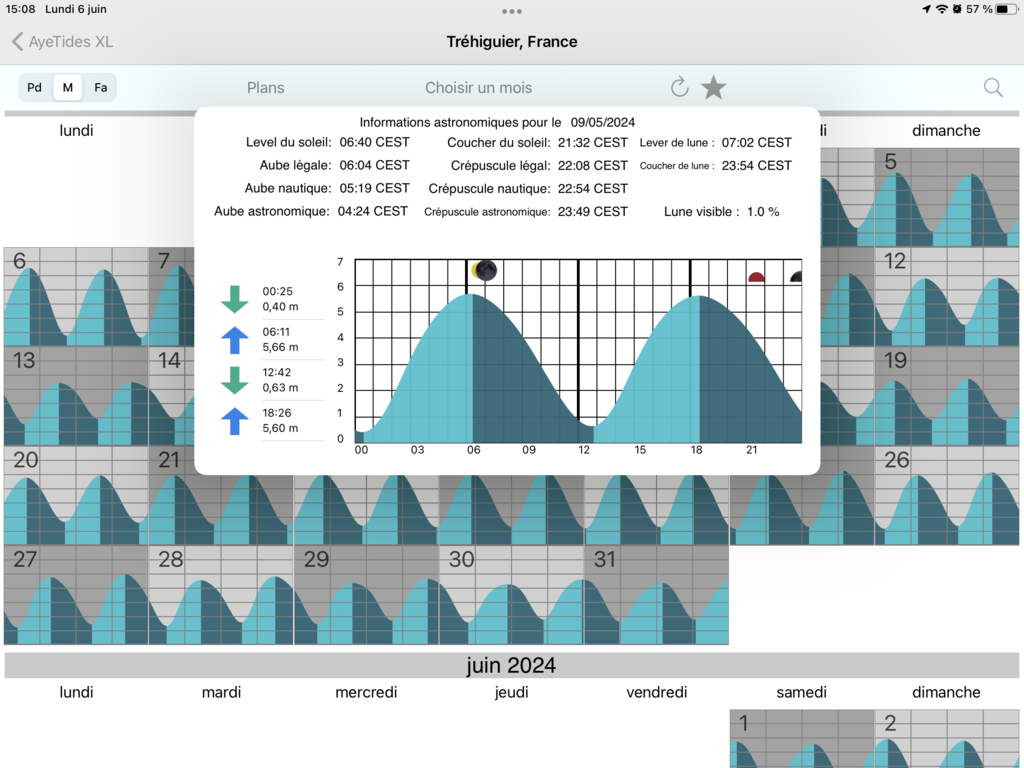Tap the Aube nautique time 05:19 CEST
The height and width of the screenshot is (768, 1024).
click(374, 188)
